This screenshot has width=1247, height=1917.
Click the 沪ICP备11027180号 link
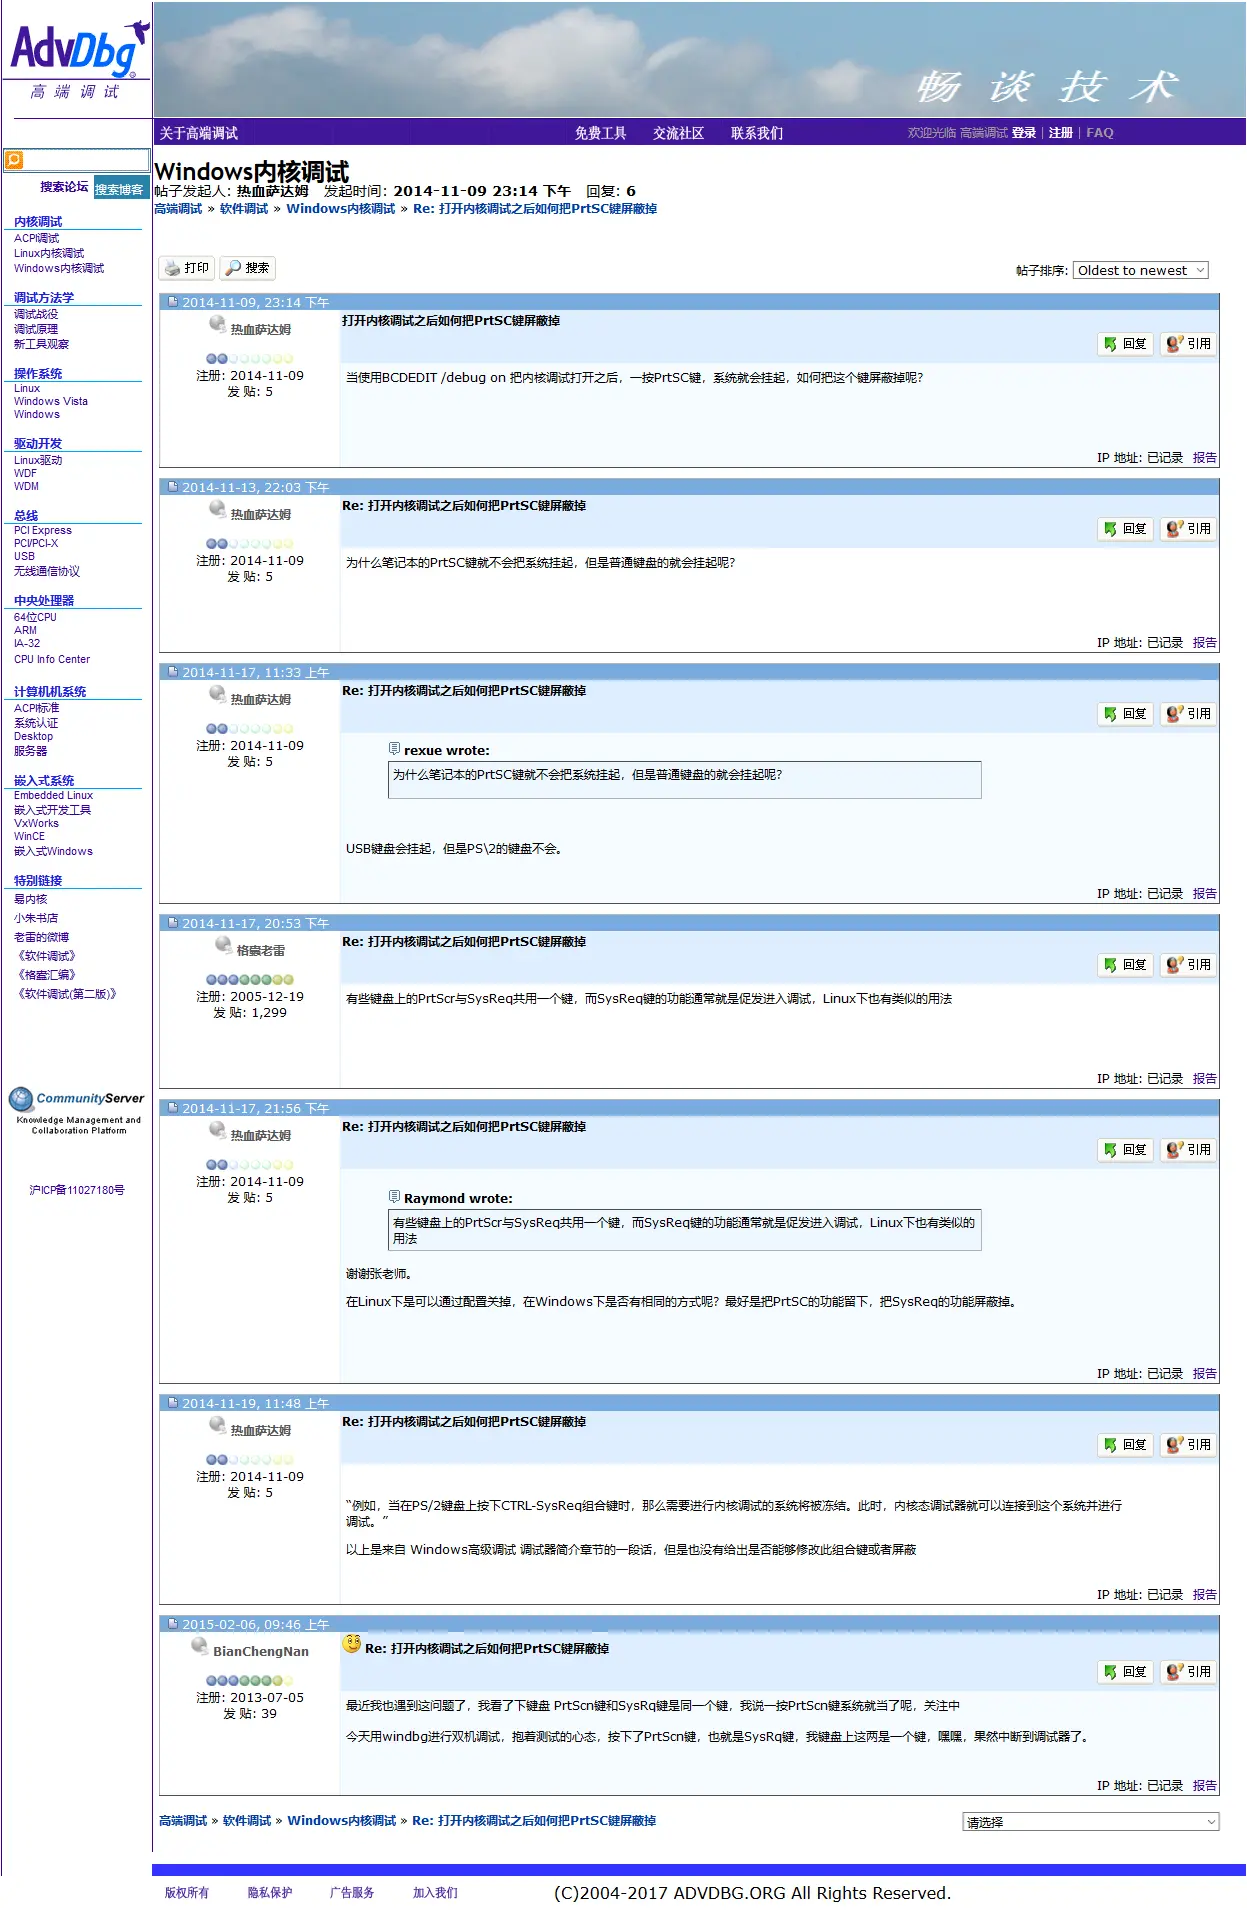[77, 1190]
